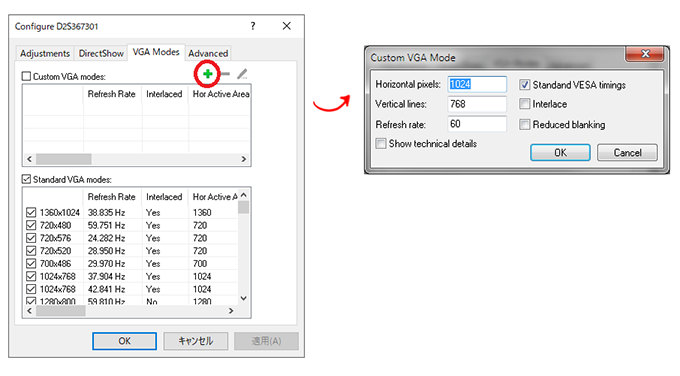Viewport: 680px width, 376px height.
Task: Click the 700 Hor Active value
Action: tap(200, 264)
